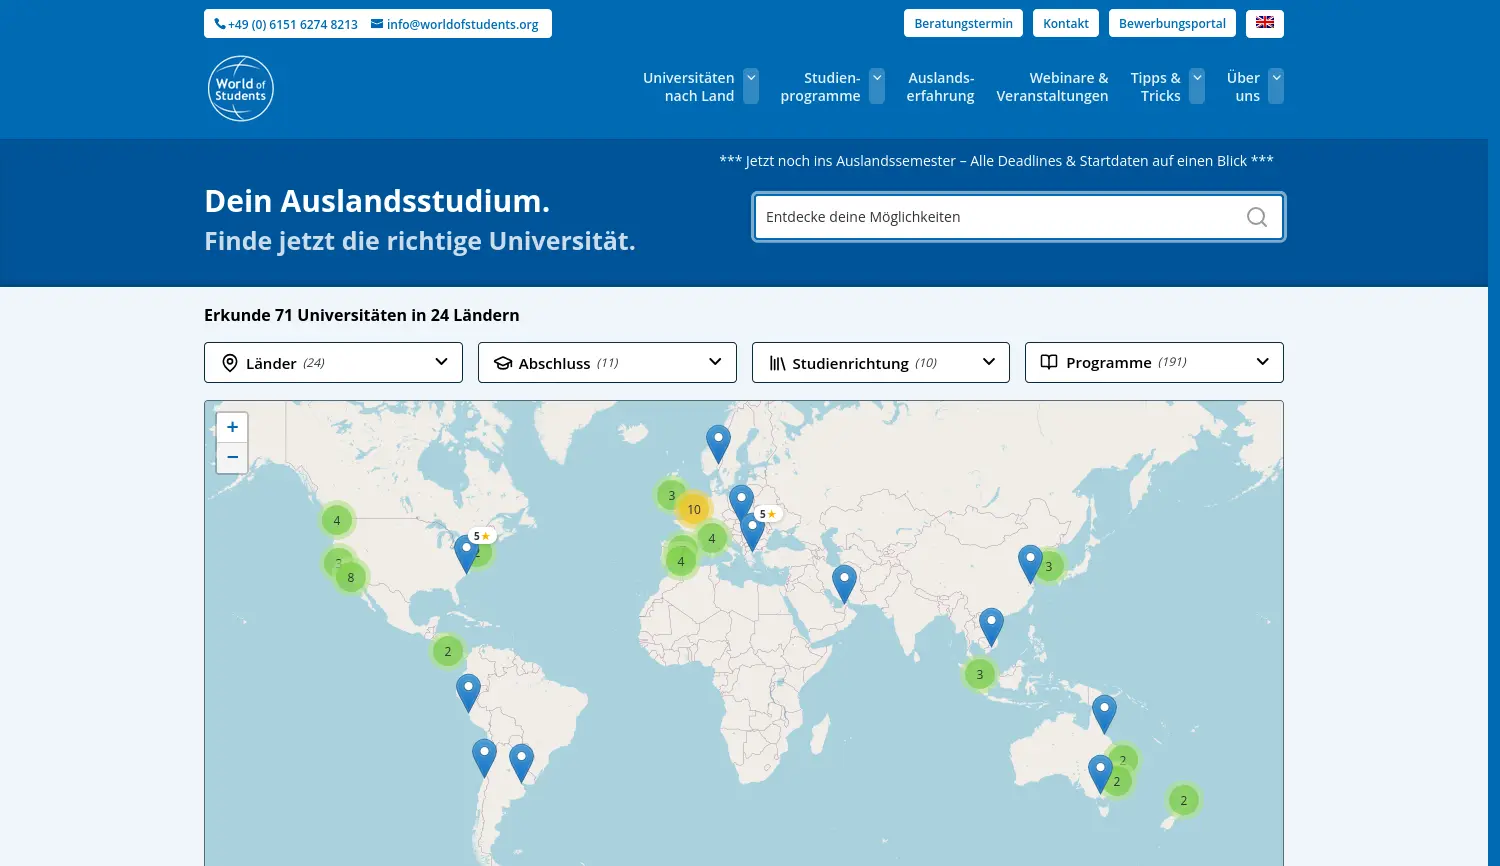Open email via the envelope icon

[376, 23]
